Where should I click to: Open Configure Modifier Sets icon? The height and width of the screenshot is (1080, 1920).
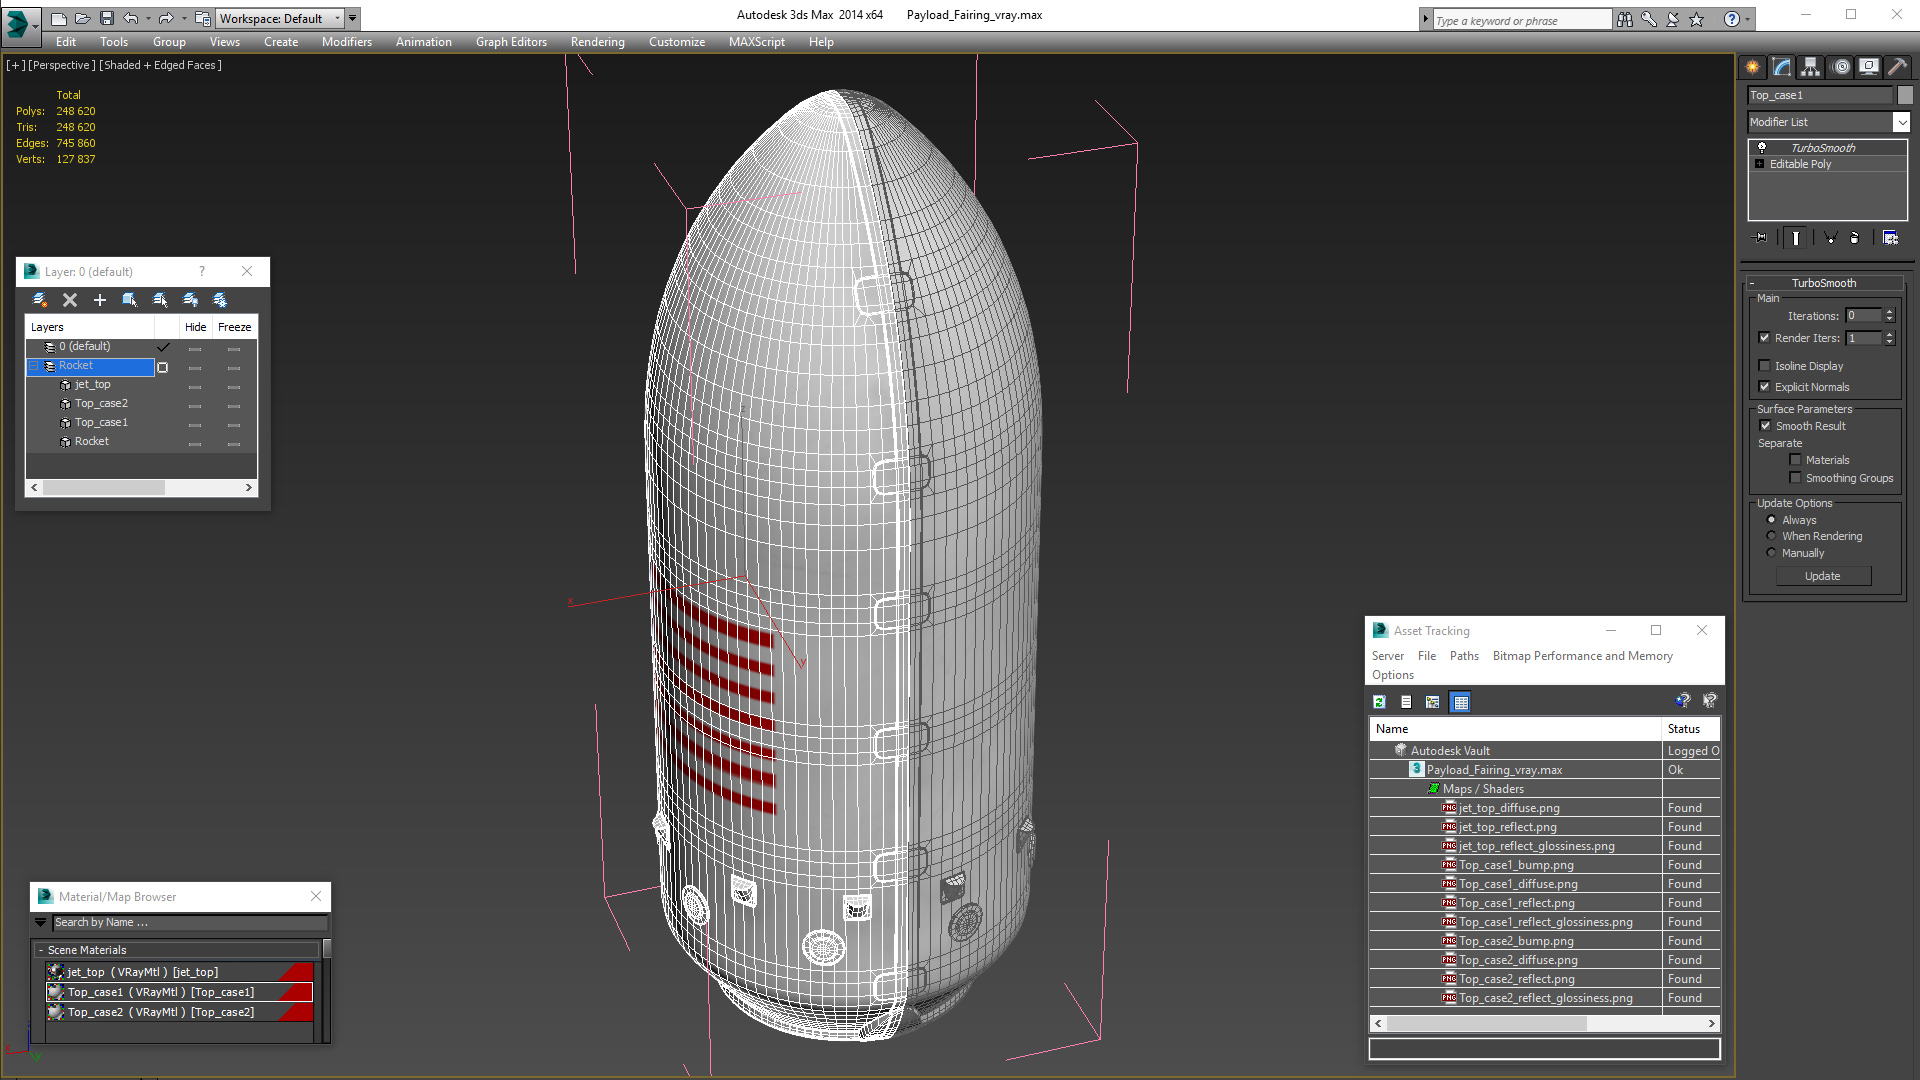click(x=1890, y=238)
